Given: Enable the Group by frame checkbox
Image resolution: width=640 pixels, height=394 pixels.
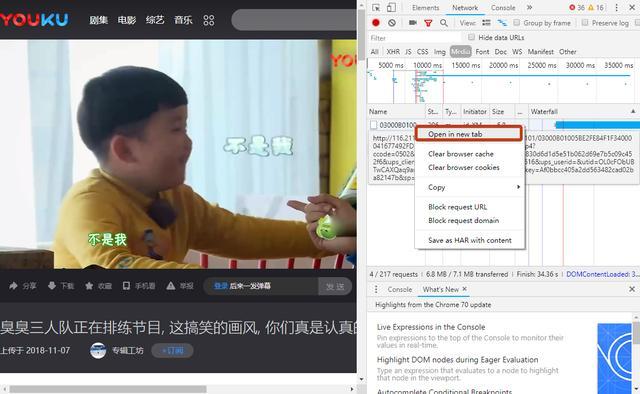Looking at the screenshot, I should pyautogui.click(x=516, y=22).
